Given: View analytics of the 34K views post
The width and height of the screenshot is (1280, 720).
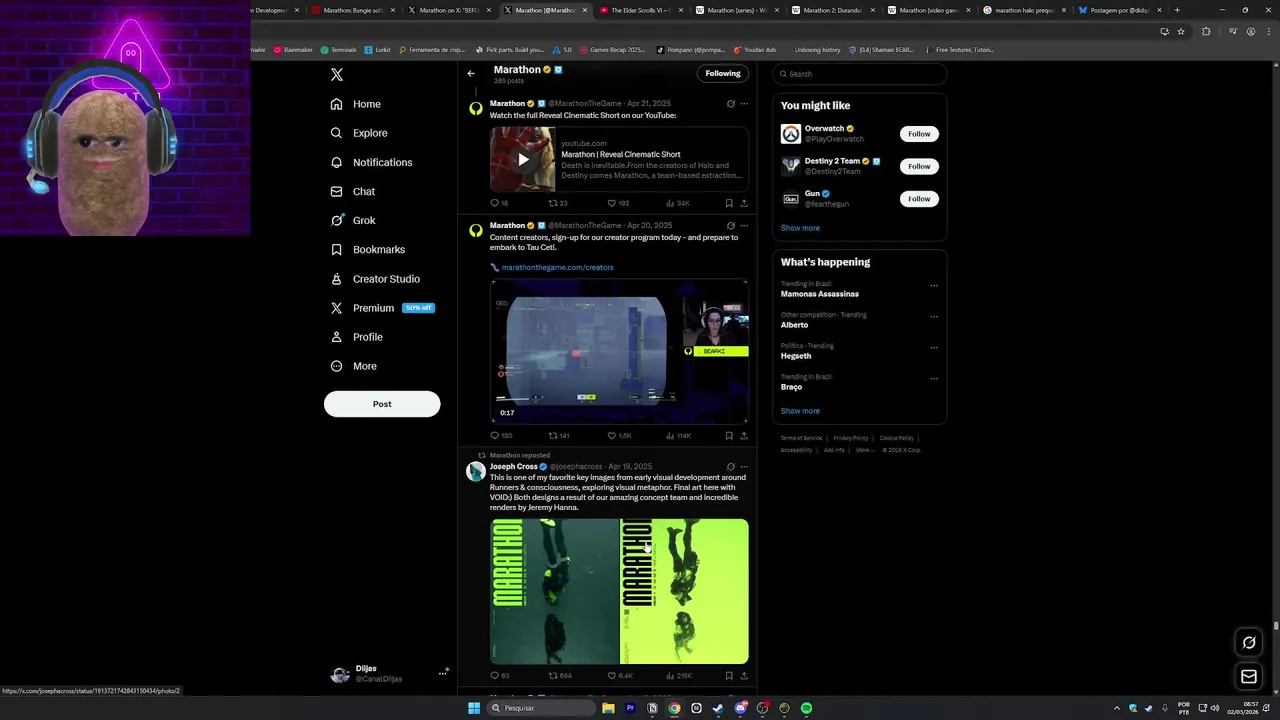Looking at the screenshot, I should (677, 203).
